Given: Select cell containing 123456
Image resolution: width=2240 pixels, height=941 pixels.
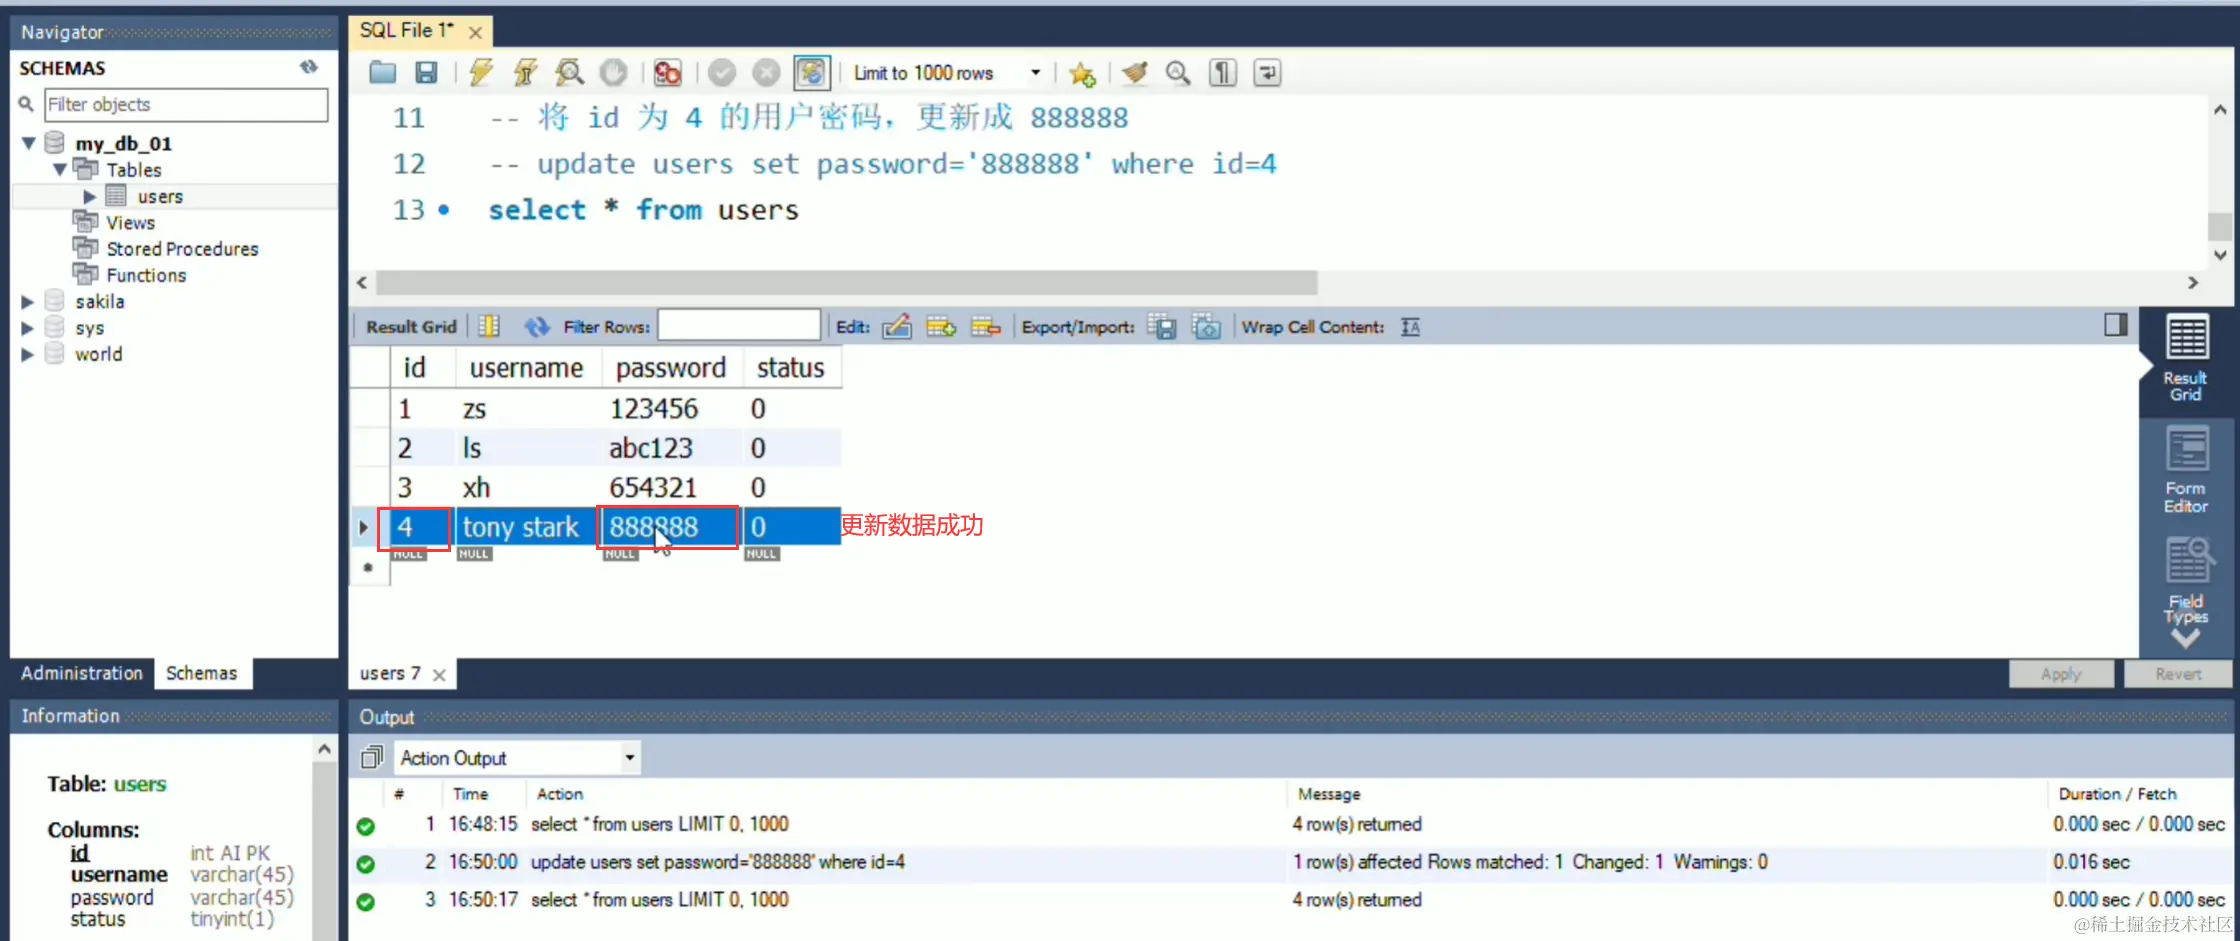Looking at the screenshot, I should (x=672, y=408).
